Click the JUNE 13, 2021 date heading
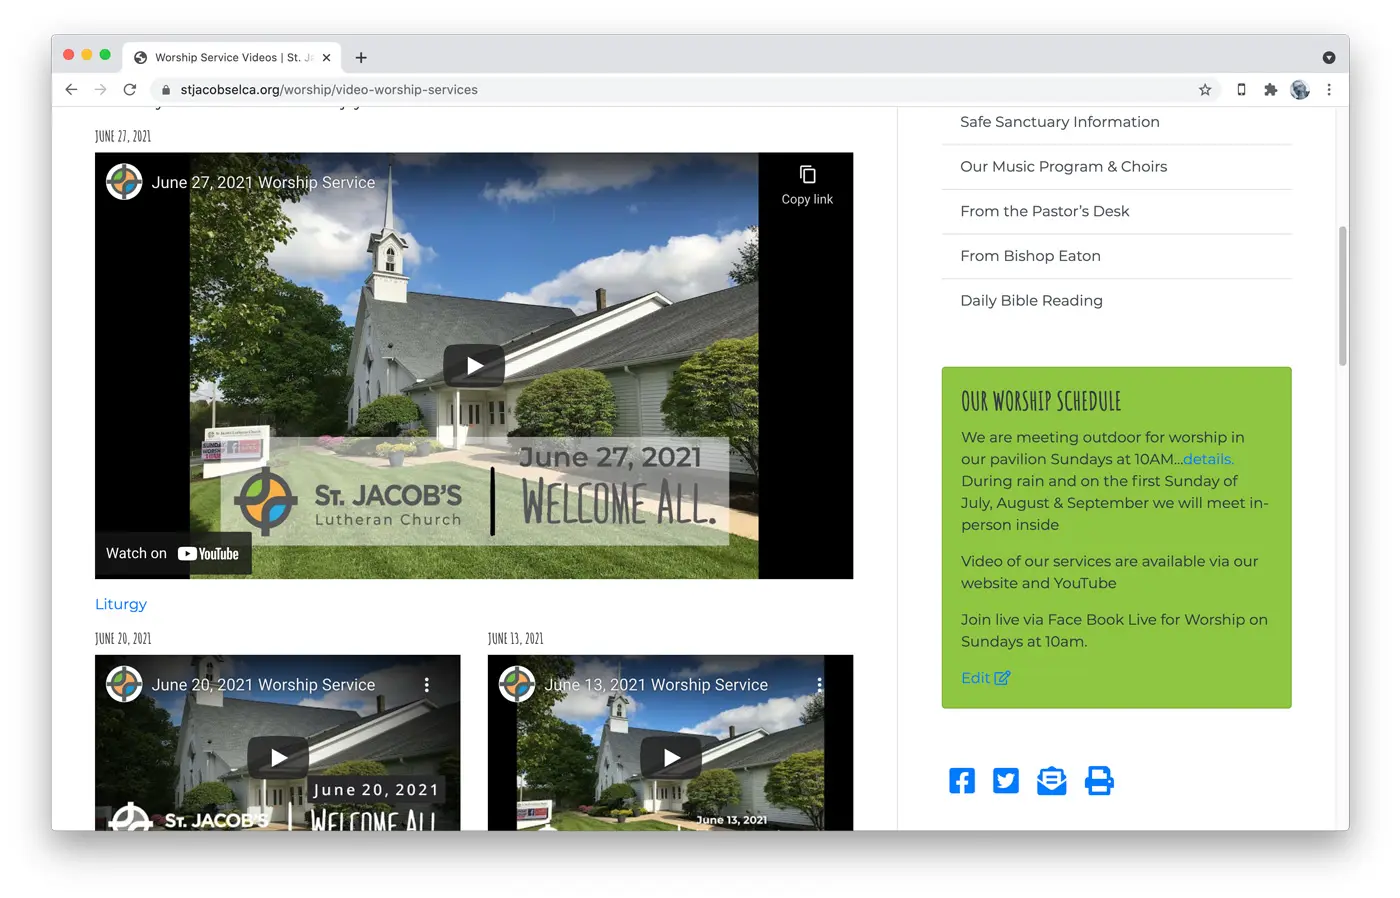Screen dimensions: 1400x898 516,639
